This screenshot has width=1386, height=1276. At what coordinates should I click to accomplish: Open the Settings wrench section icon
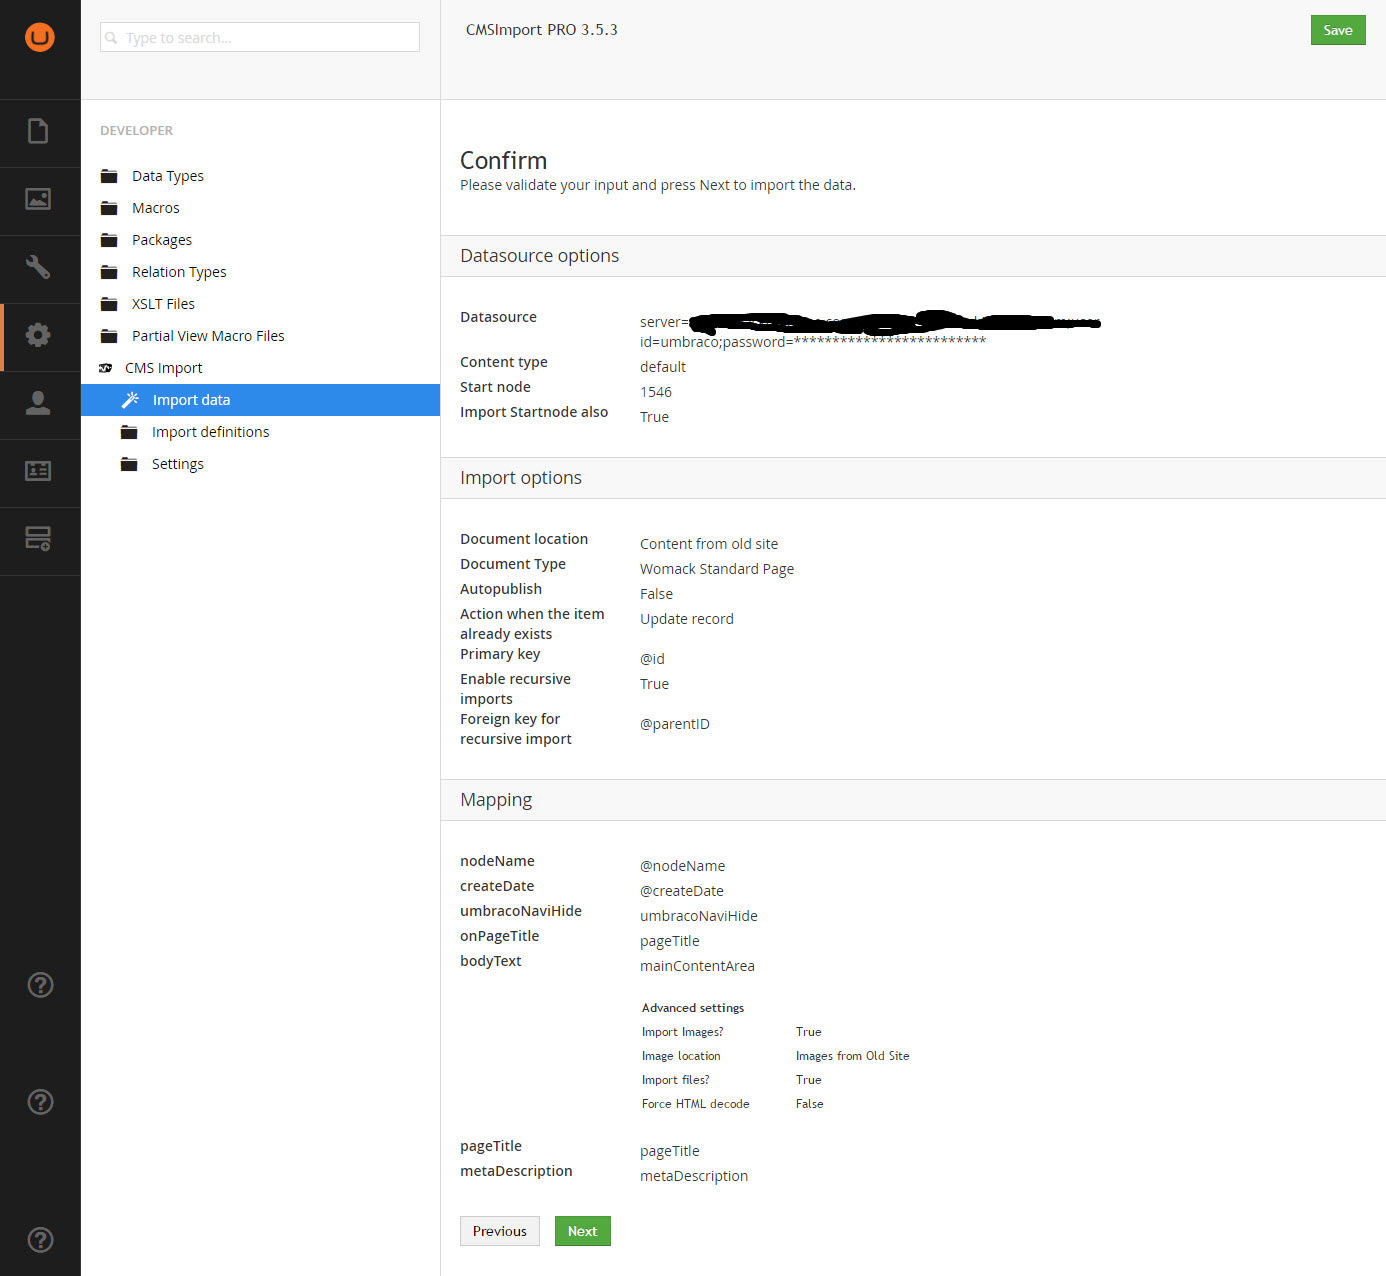(38, 267)
